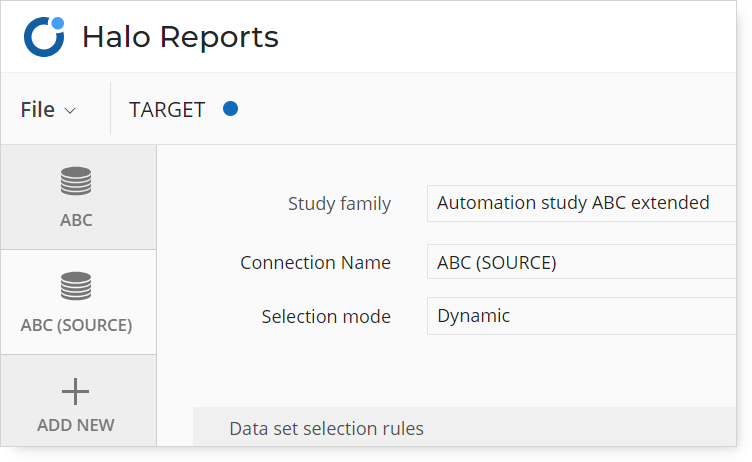The height and width of the screenshot is (462, 752).
Task: Click the Connection Name label
Action: pyautogui.click(x=316, y=262)
